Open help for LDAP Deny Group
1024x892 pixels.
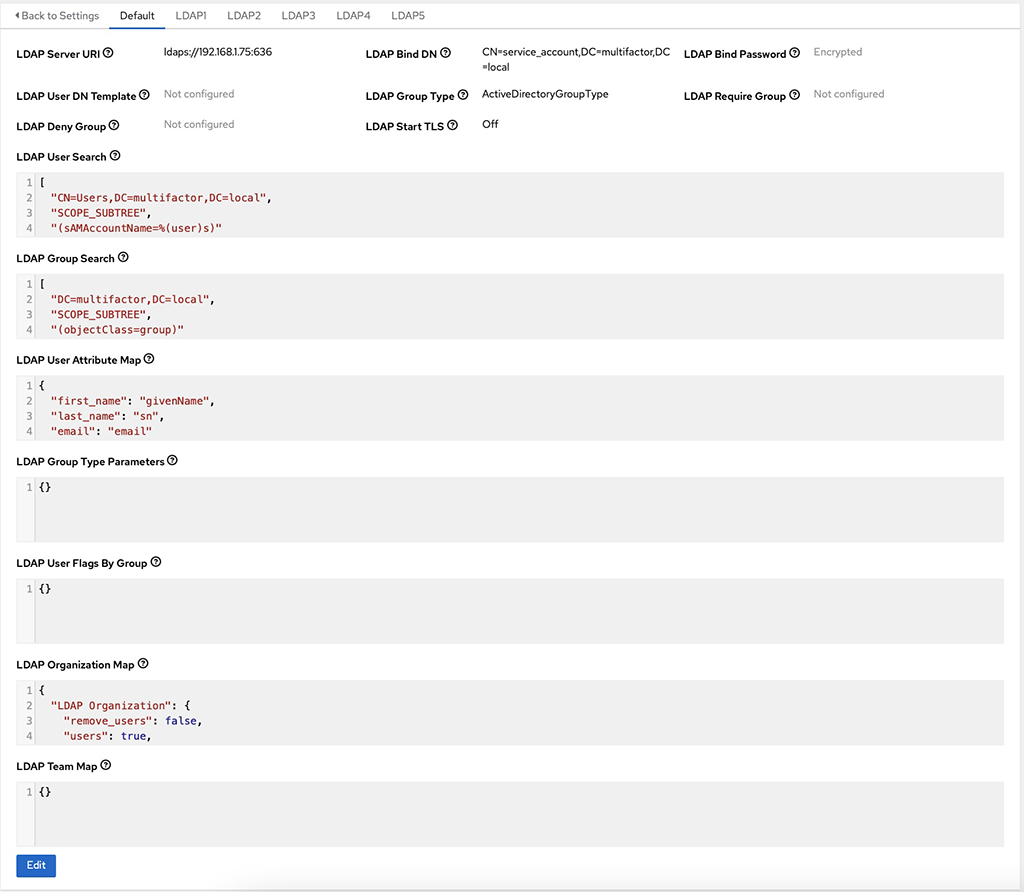click(114, 126)
